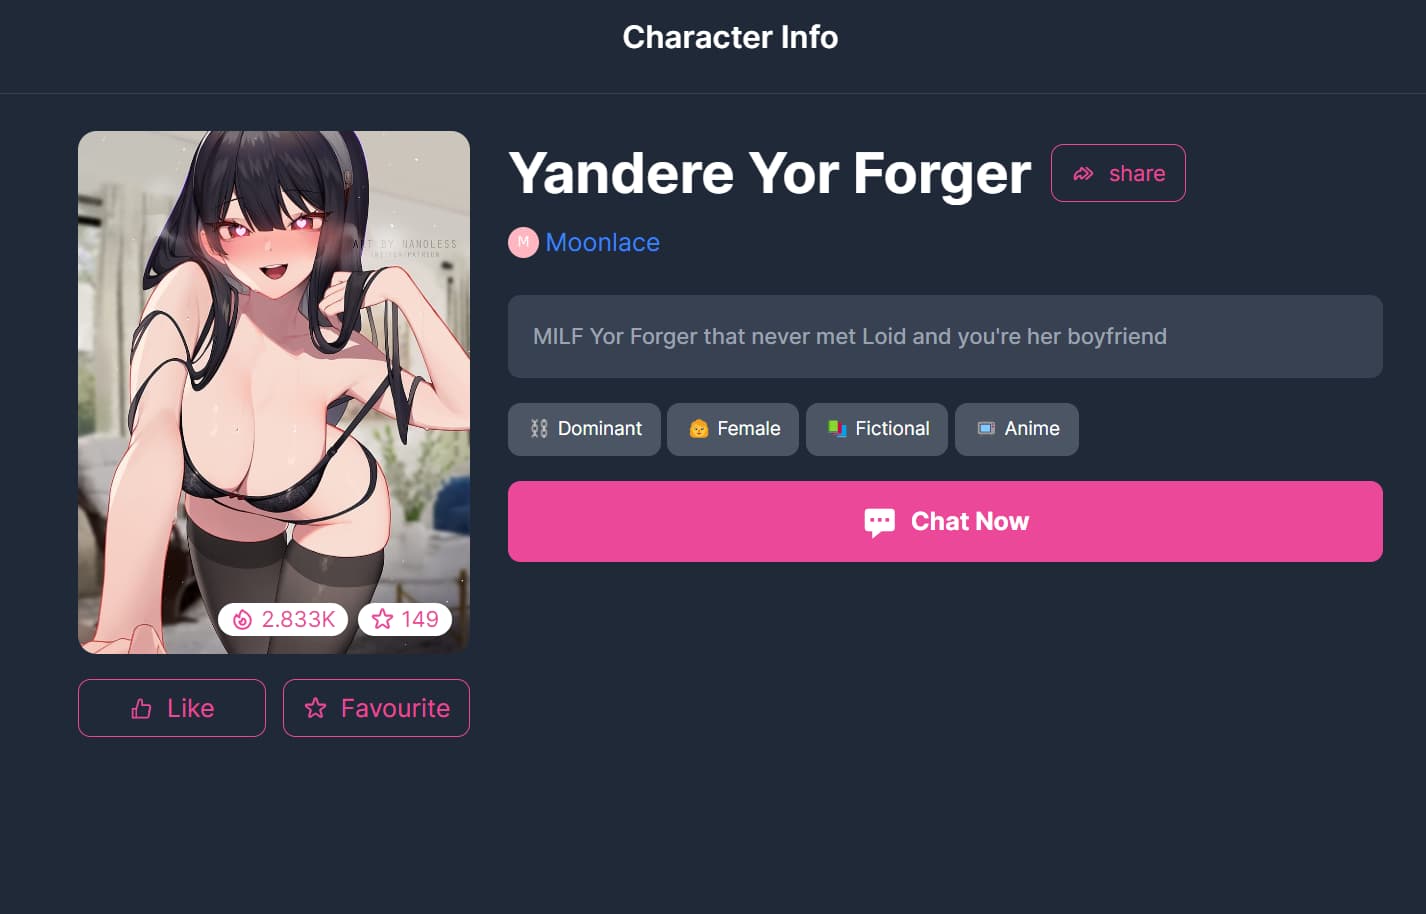
Task: Start chat with Chat Now button
Action: pos(945,521)
